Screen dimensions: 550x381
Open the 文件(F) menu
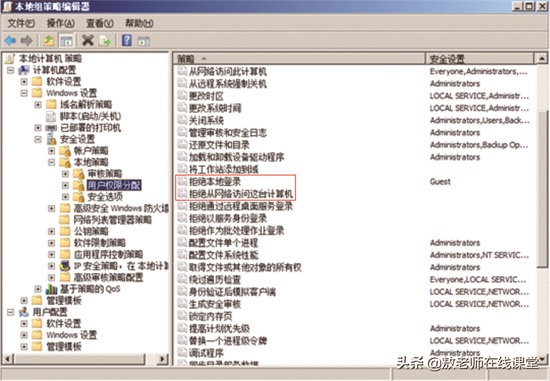point(21,23)
